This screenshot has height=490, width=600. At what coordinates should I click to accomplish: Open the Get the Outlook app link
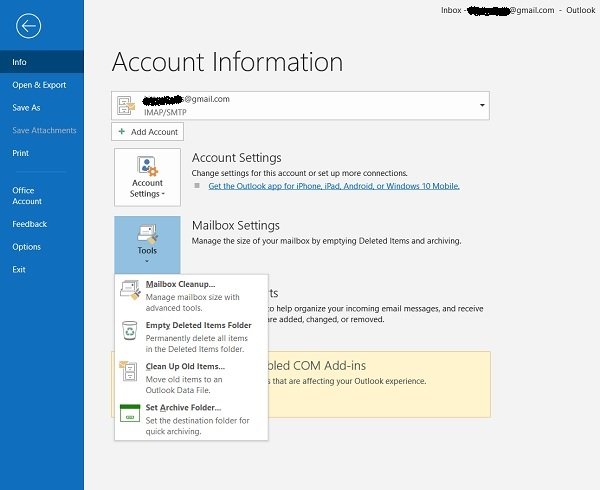coord(334,186)
